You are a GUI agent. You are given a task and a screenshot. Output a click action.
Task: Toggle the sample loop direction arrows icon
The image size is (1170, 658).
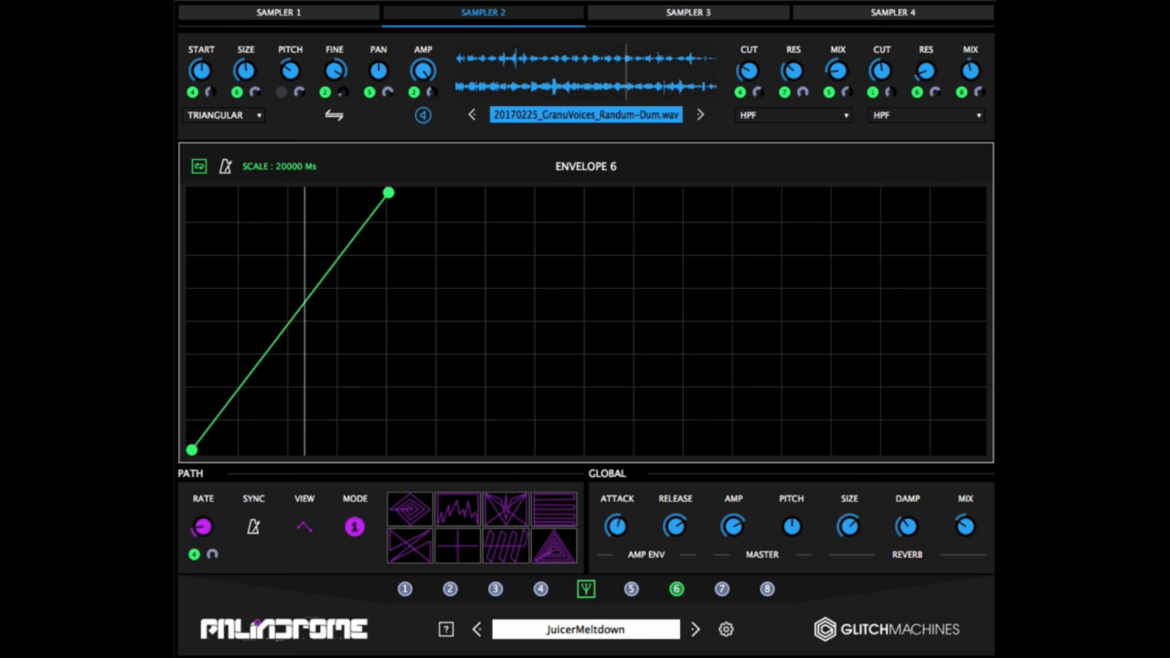click(334, 115)
